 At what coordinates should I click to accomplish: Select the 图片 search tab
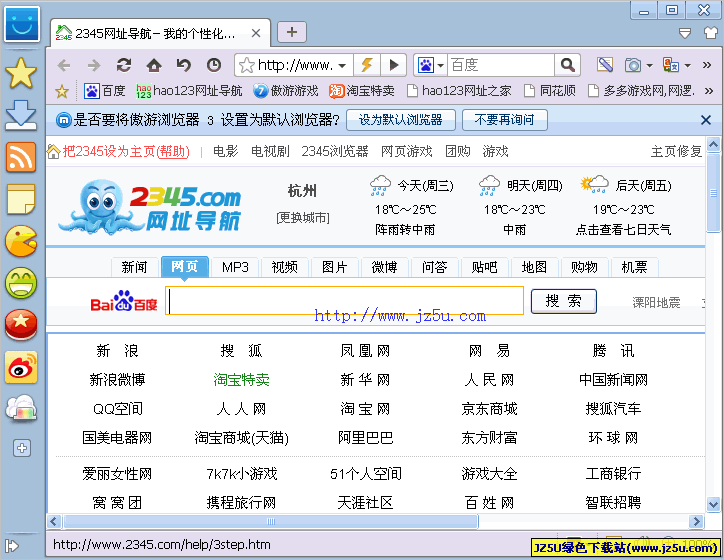[334, 267]
